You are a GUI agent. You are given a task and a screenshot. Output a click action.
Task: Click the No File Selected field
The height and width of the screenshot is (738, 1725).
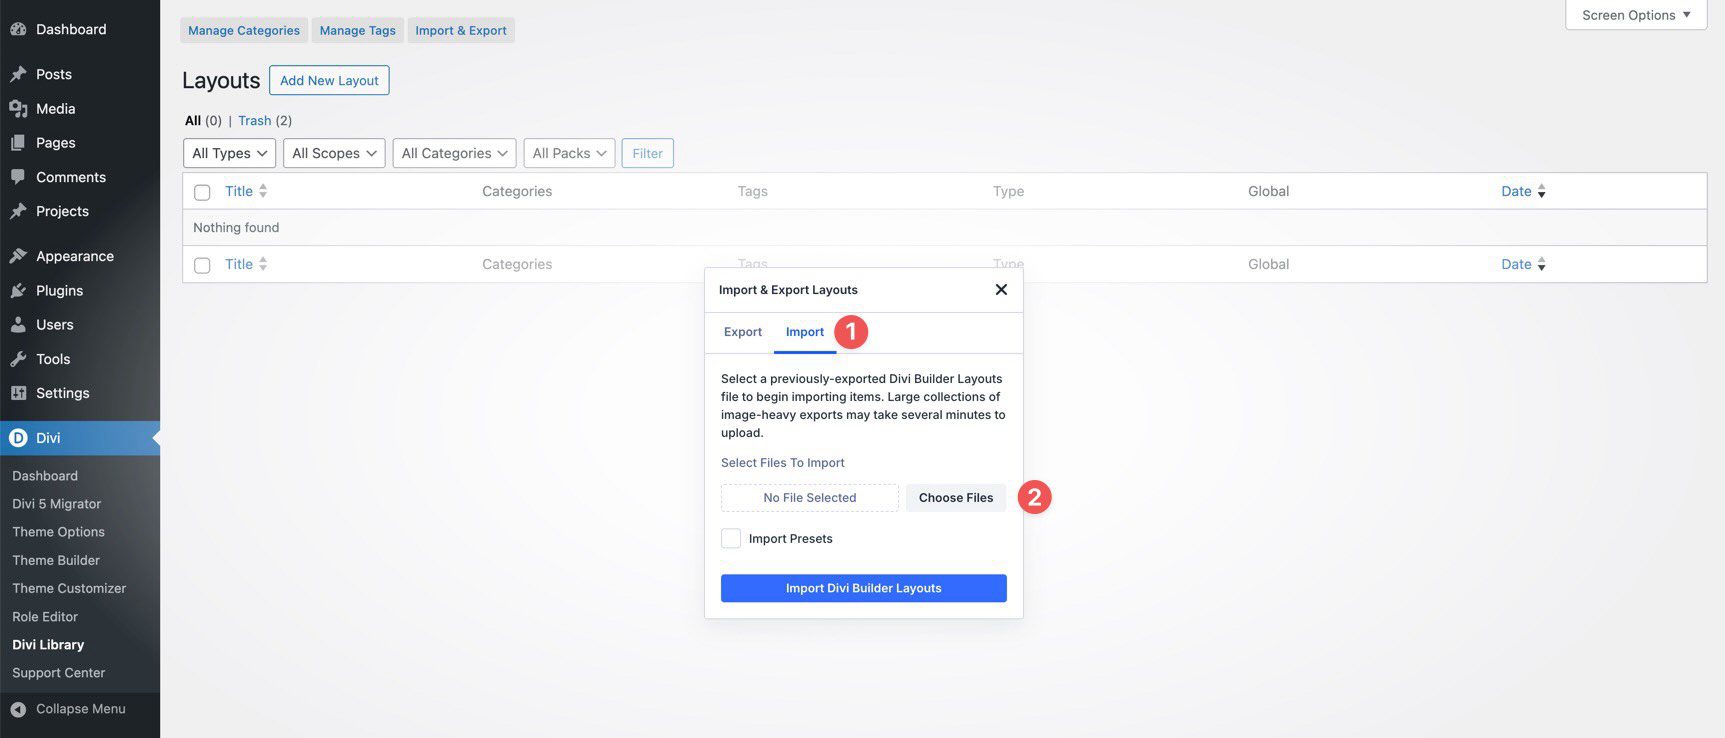coord(810,497)
